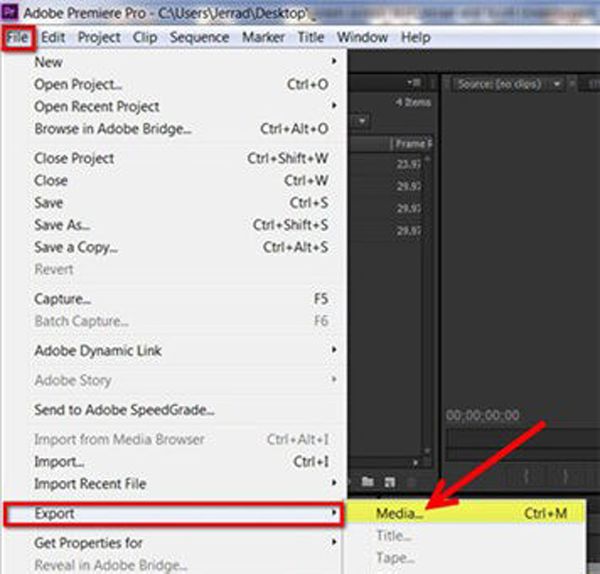The width and height of the screenshot is (600, 574).
Task: Click the 23.97 frame rate value
Action: 408,164
